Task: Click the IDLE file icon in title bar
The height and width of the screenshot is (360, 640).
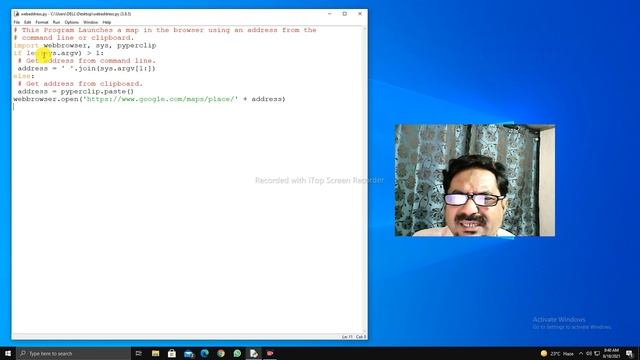Action: point(17,14)
